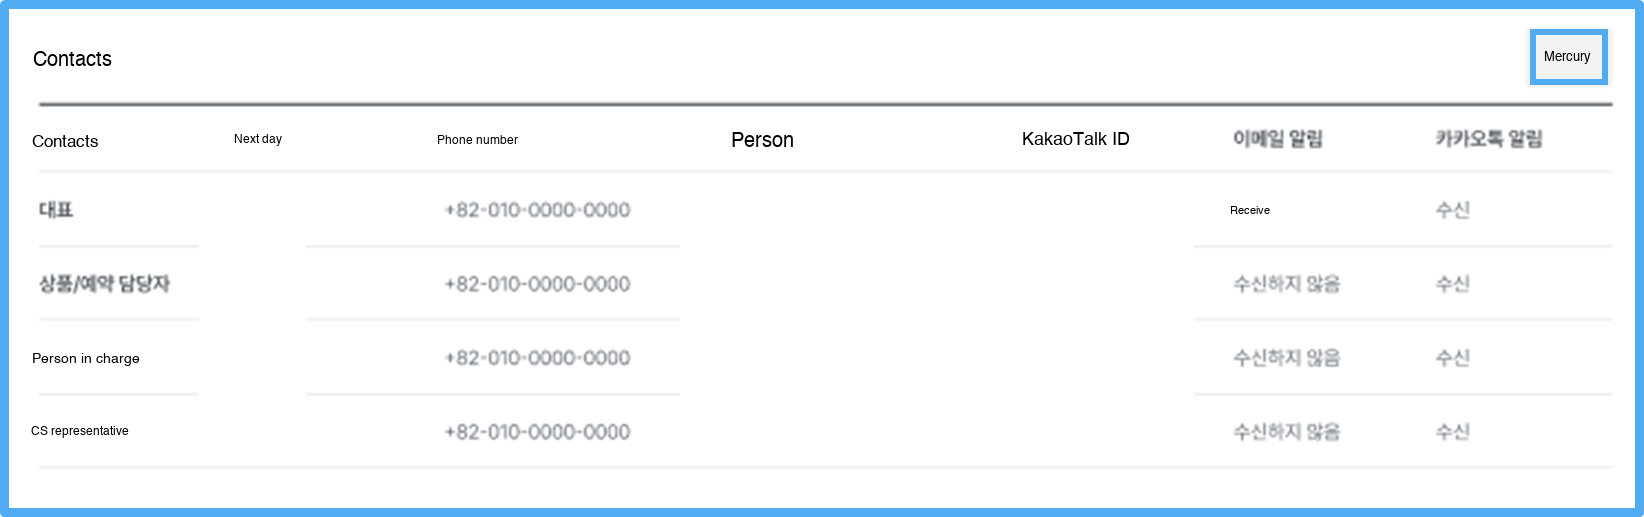
Task: Click the phone number in the 대표 row
Action: (537, 210)
